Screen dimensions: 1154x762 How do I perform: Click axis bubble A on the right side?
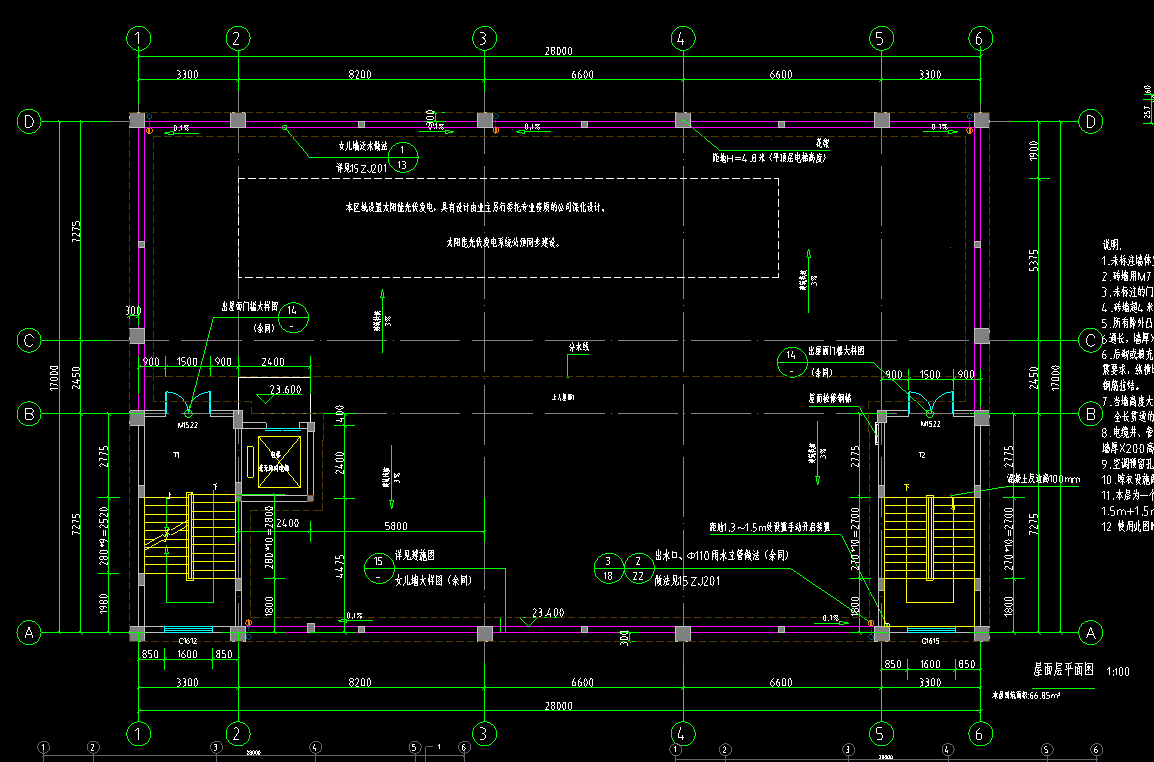point(1091,632)
